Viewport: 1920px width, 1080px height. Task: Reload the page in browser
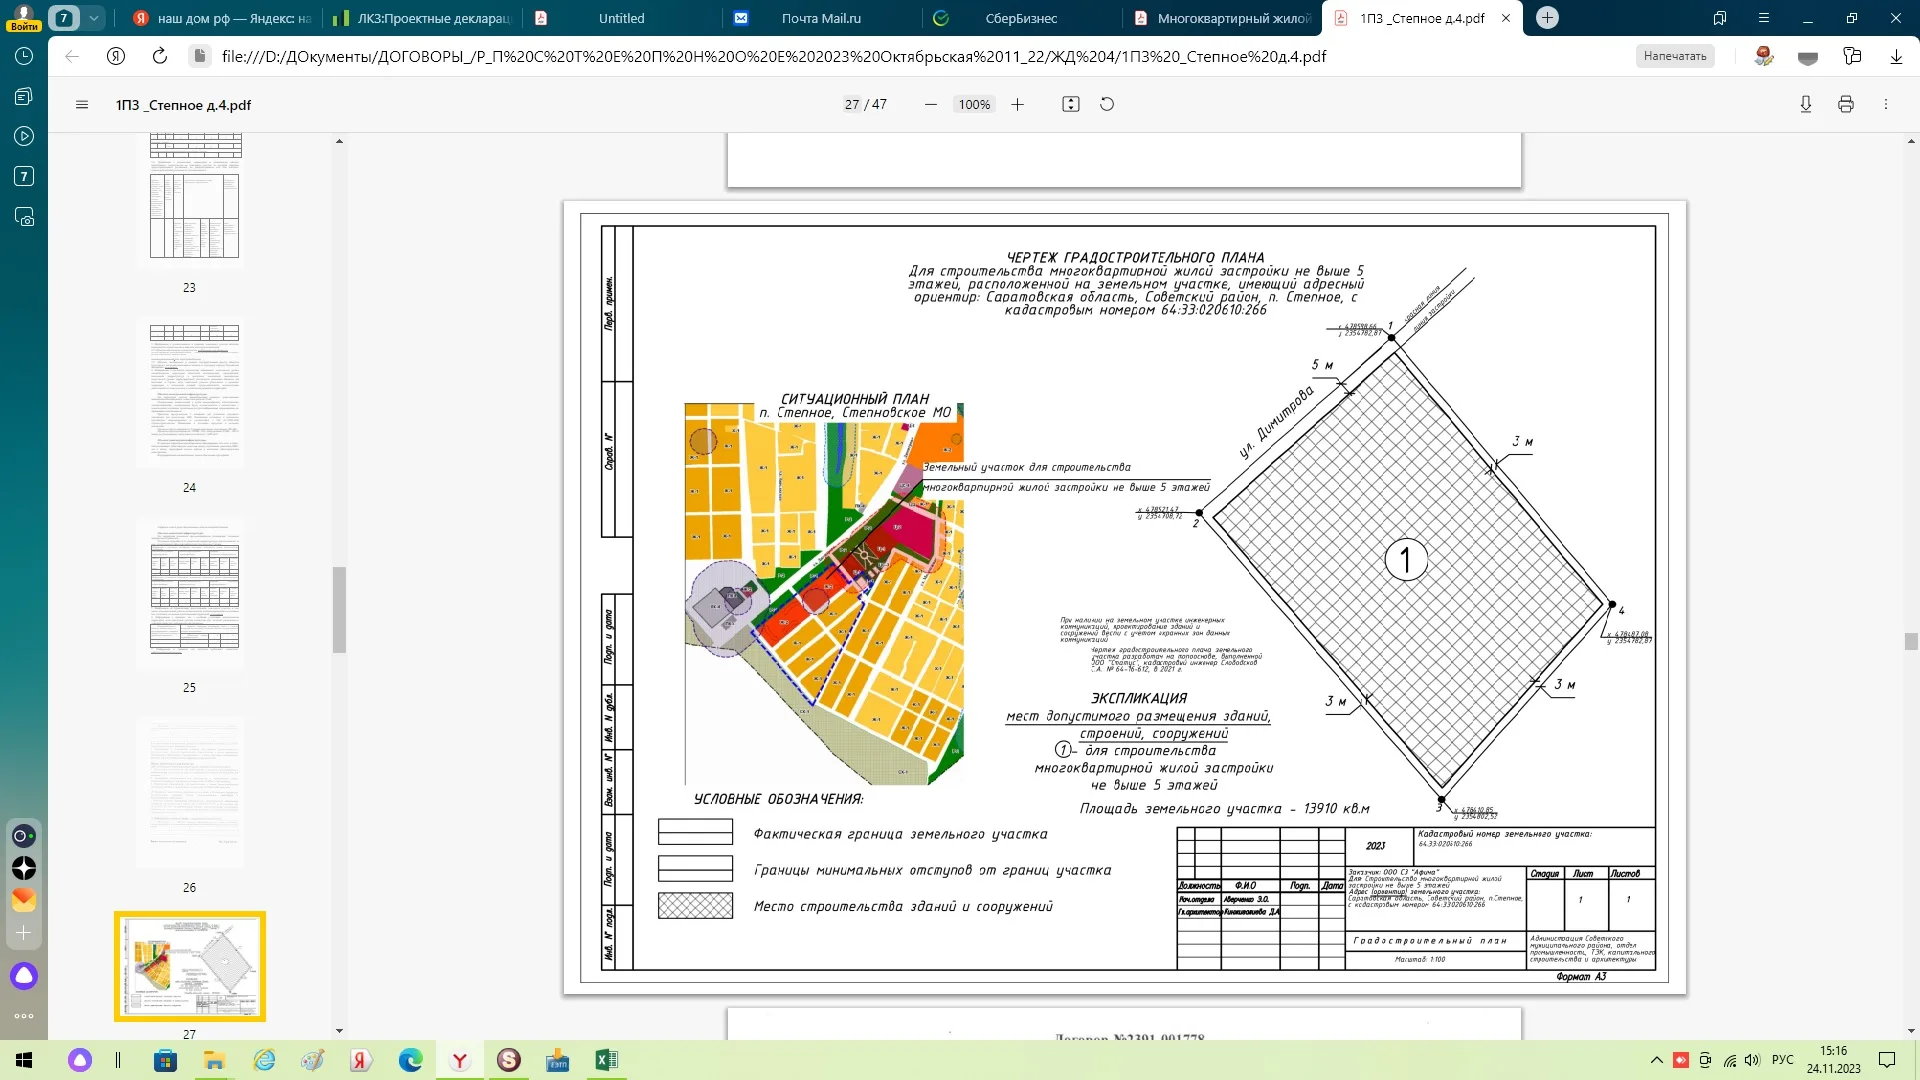pyautogui.click(x=159, y=56)
